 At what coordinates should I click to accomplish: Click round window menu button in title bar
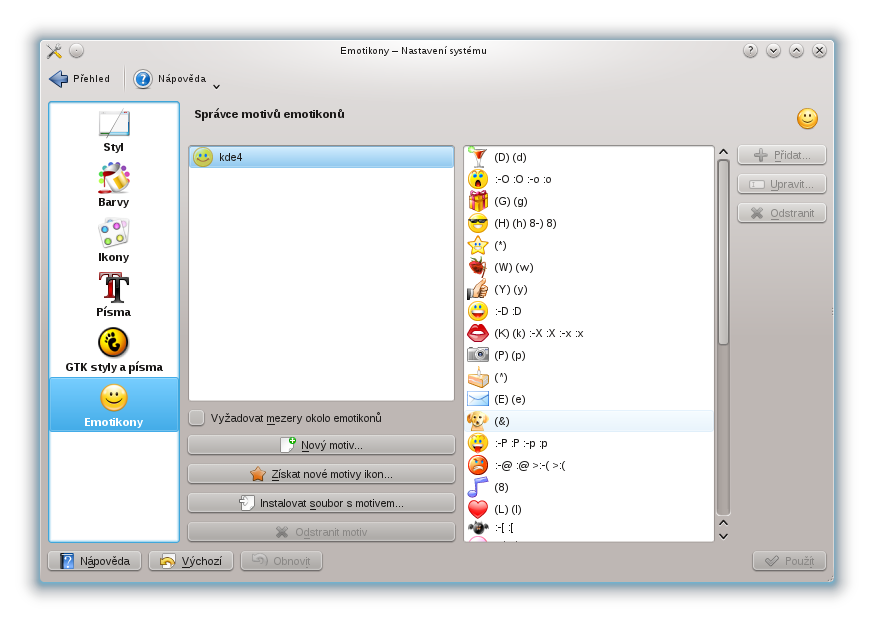pyautogui.click(x=76, y=51)
